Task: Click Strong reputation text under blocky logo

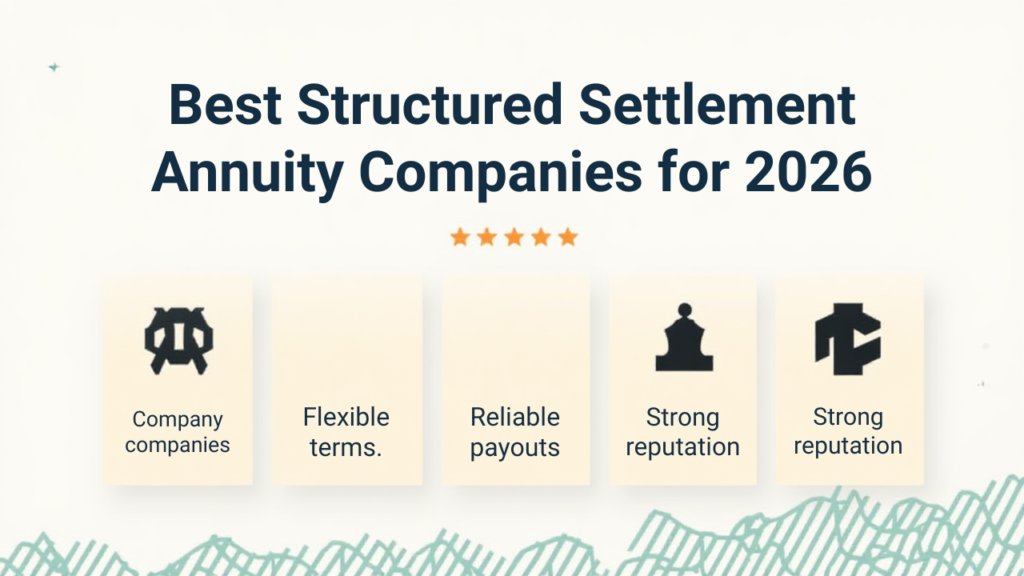Action: tap(848, 431)
